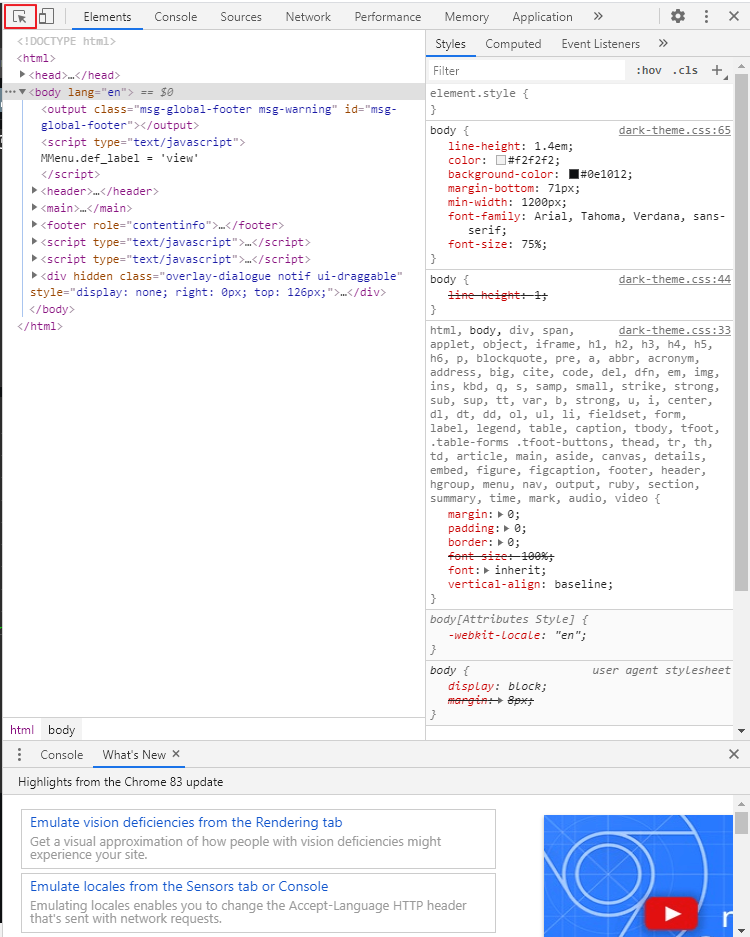Expand the first collapsed script node
This screenshot has width=750, height=937.
pos(34,241)
